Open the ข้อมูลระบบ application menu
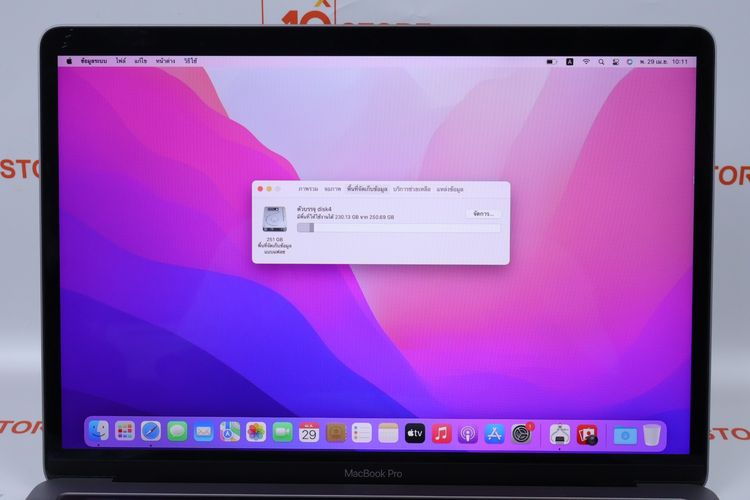Viewport: 750px width, 500px height. click(94, 61)
